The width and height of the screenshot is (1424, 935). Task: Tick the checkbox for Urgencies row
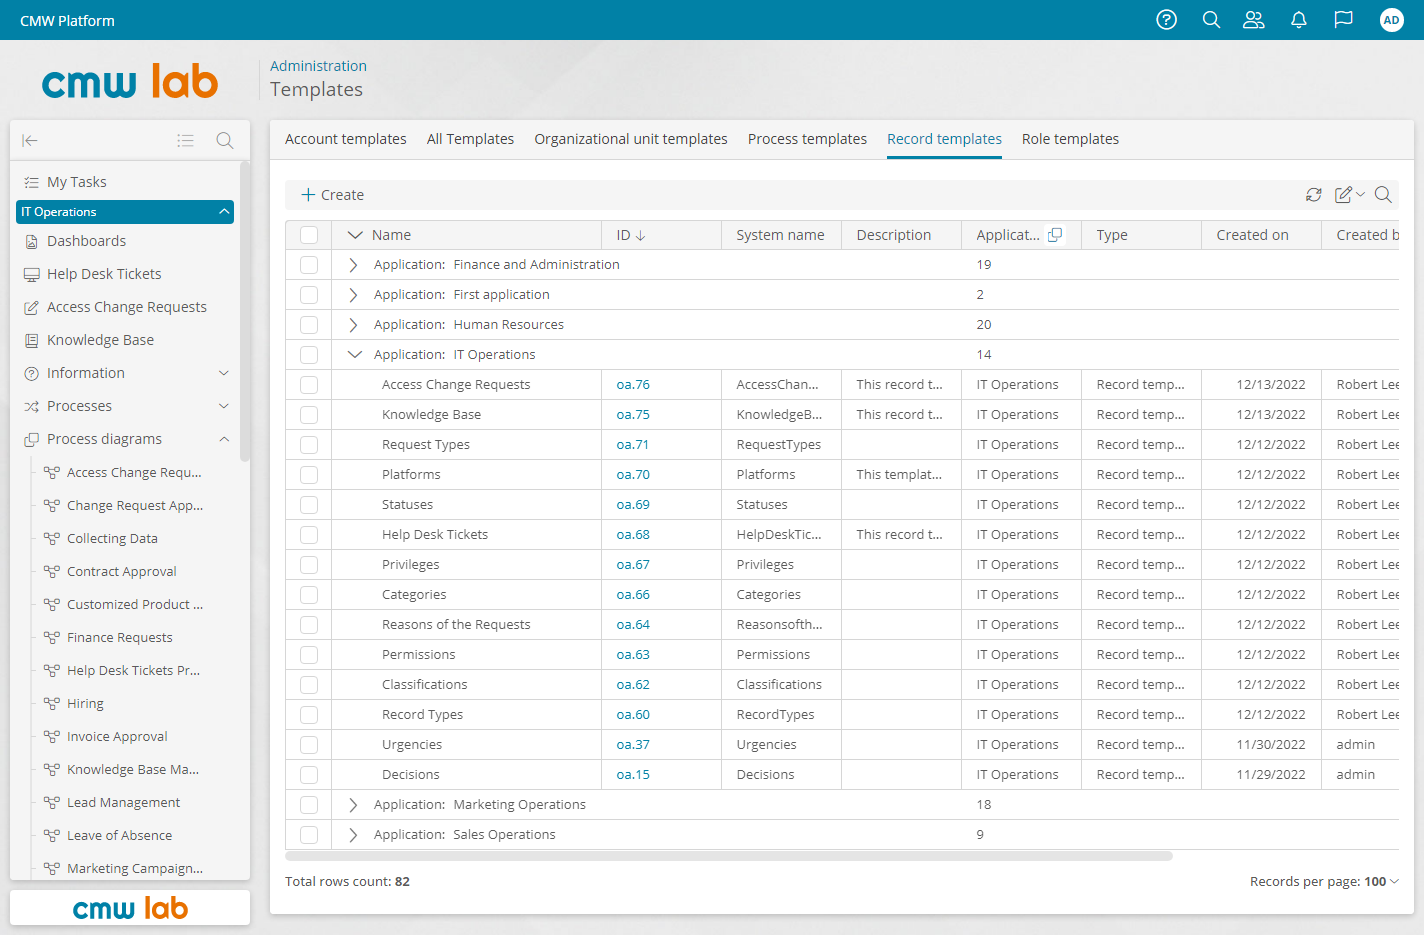(x=309, y=745)
